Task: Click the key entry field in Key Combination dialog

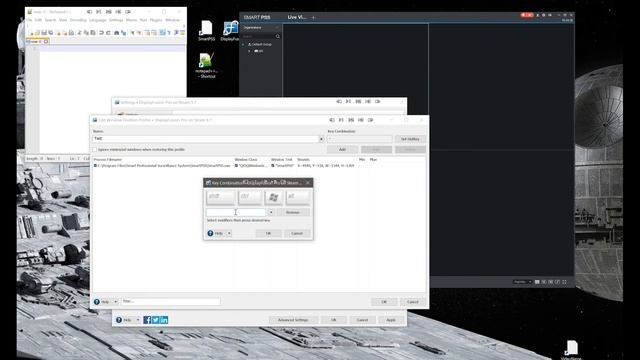Action: (236, 212)
